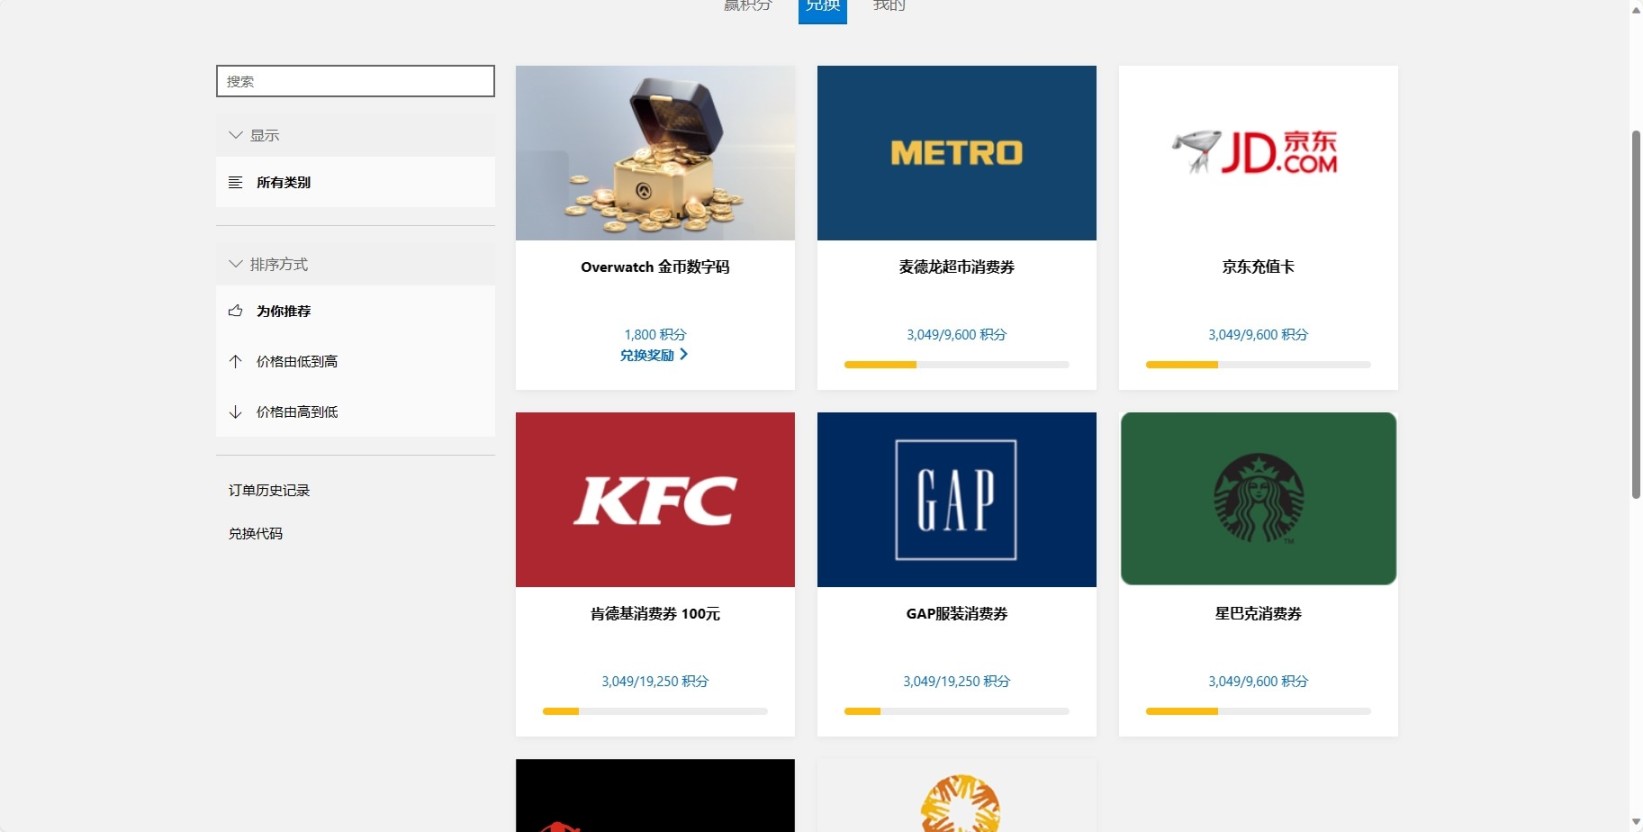The image size is (1643, 832).
Task: Click the Starbucks logo card image
Action: (1258, 499)
